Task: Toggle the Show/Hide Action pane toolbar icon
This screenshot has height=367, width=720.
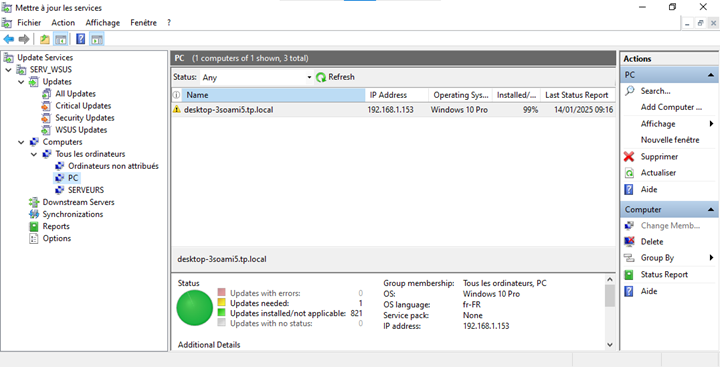Action: pyautogui.click(x=96, y=40)
